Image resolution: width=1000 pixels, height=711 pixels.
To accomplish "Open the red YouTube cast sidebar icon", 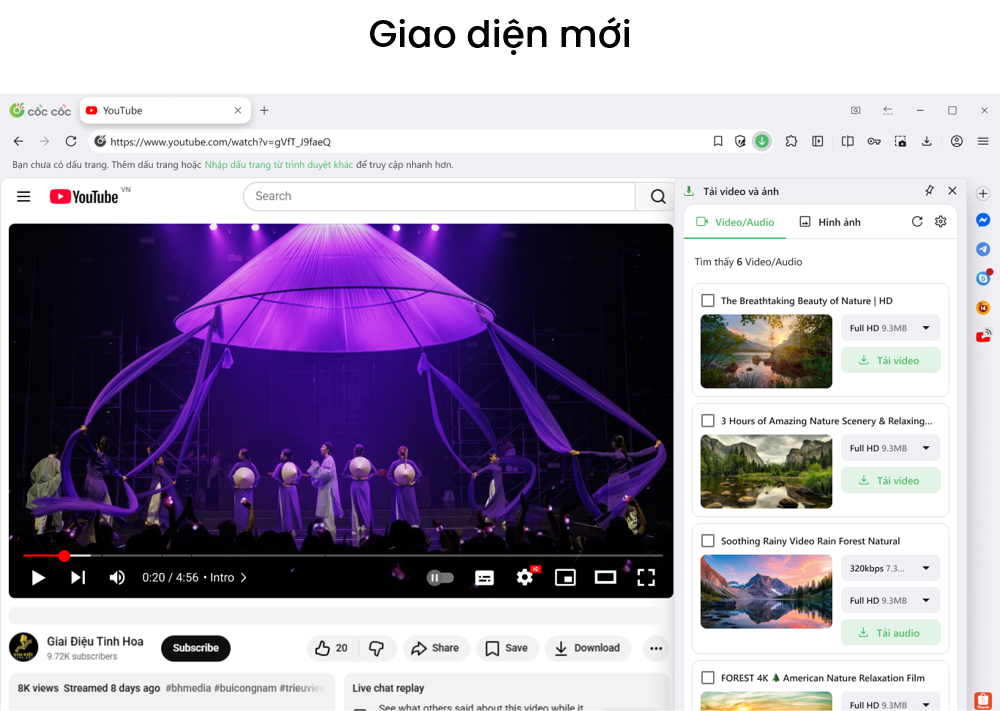I will (x=983, y=335).
